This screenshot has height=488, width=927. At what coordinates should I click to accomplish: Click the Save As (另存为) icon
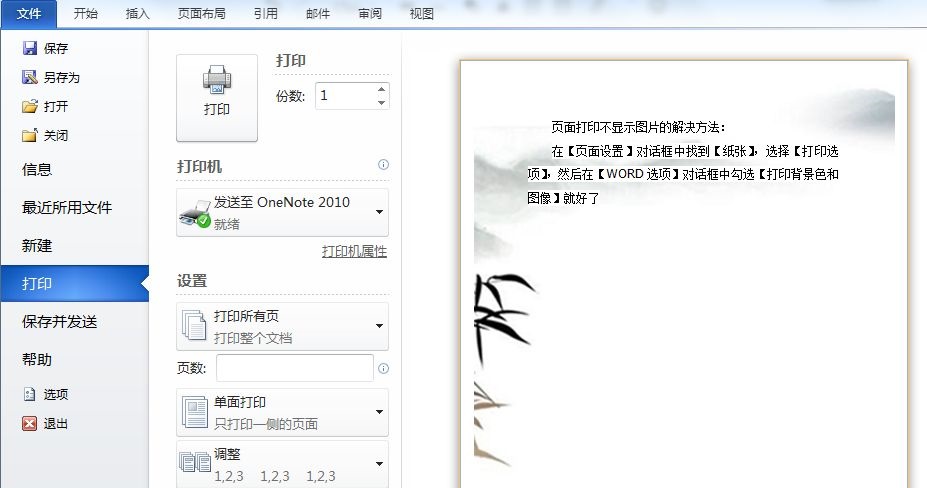(x=30, y=77)
